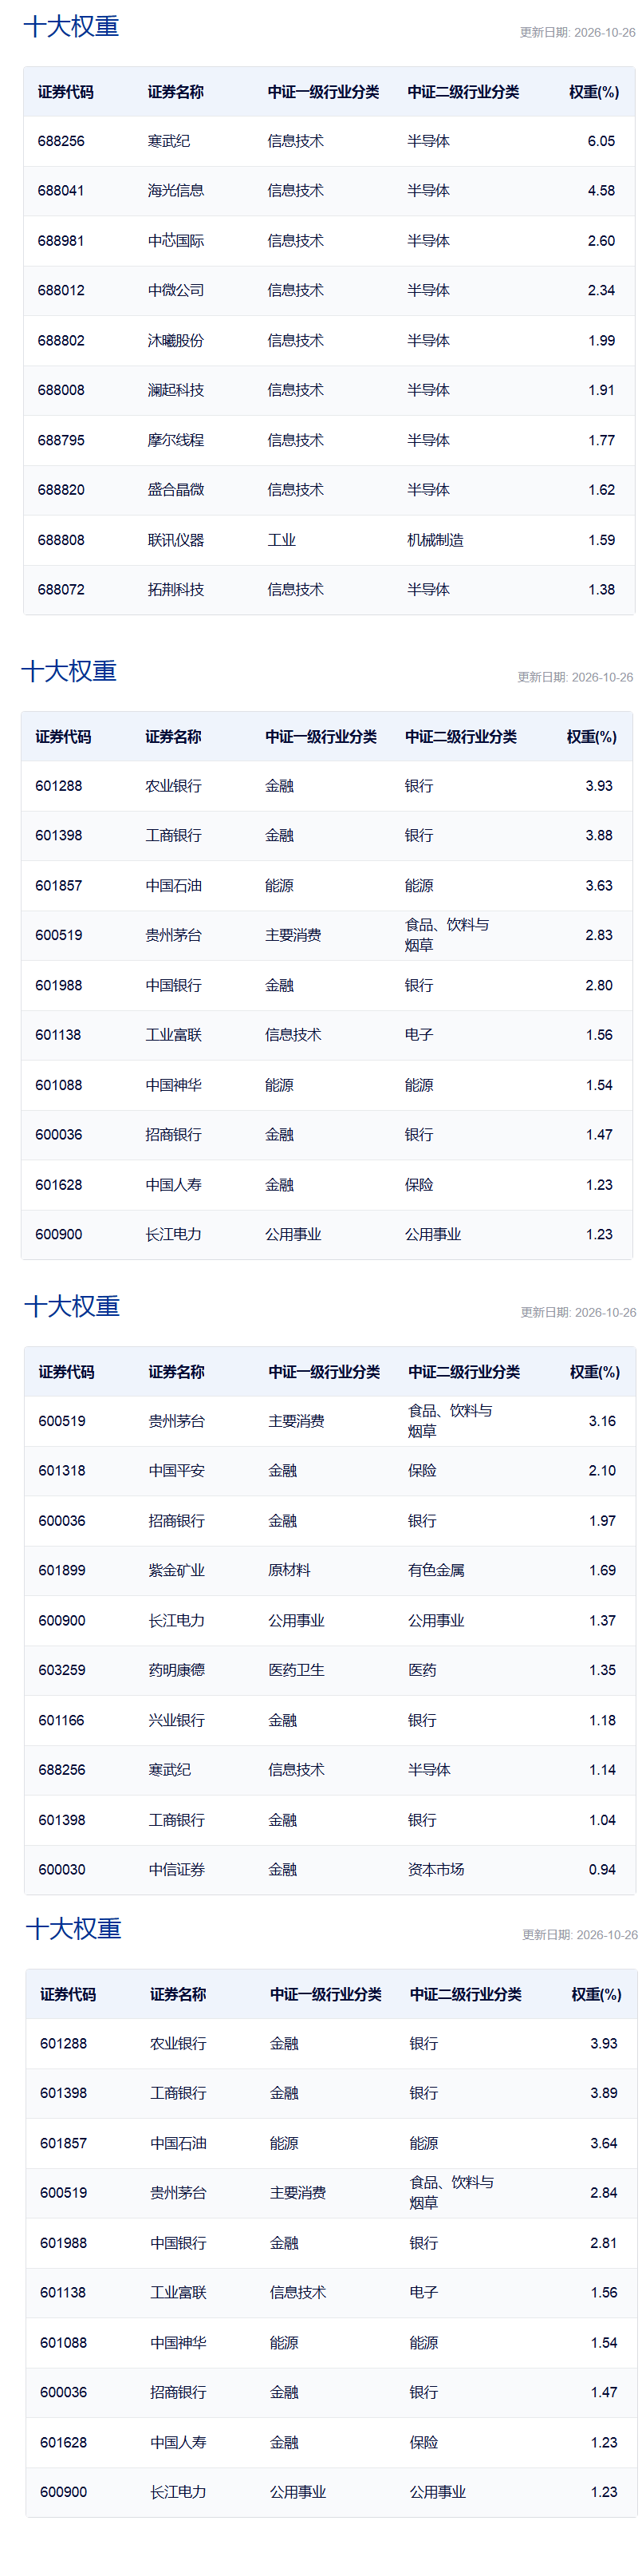Viewport: 642px width, 2576px height.
Task: Click the 原材料 industry cell
Action: pyautogui.click(x=290, y=1571)
